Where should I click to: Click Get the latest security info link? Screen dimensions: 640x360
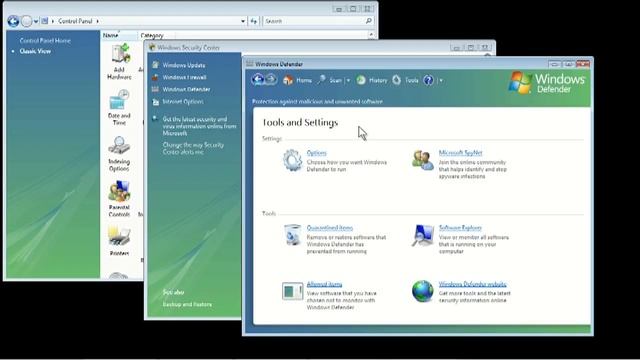[199, 126]
